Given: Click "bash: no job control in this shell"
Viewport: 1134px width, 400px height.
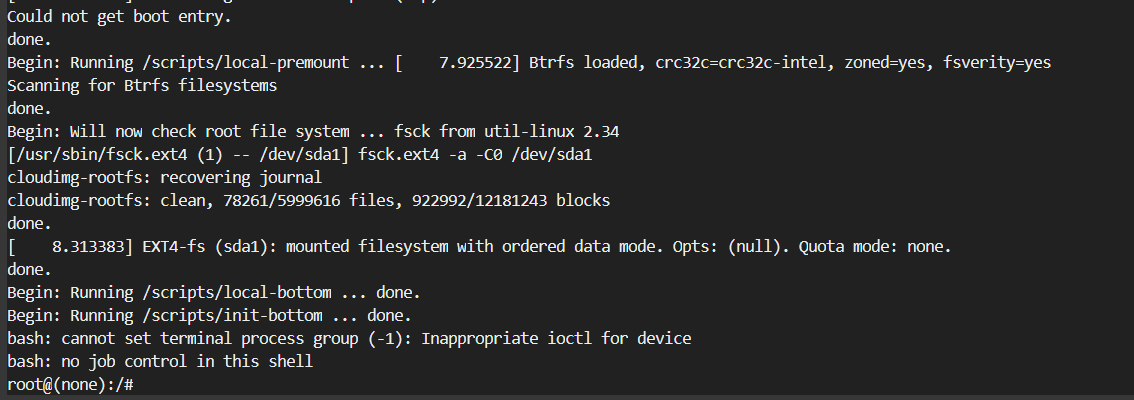Looking at the screenshot, I should coord(160,361).
